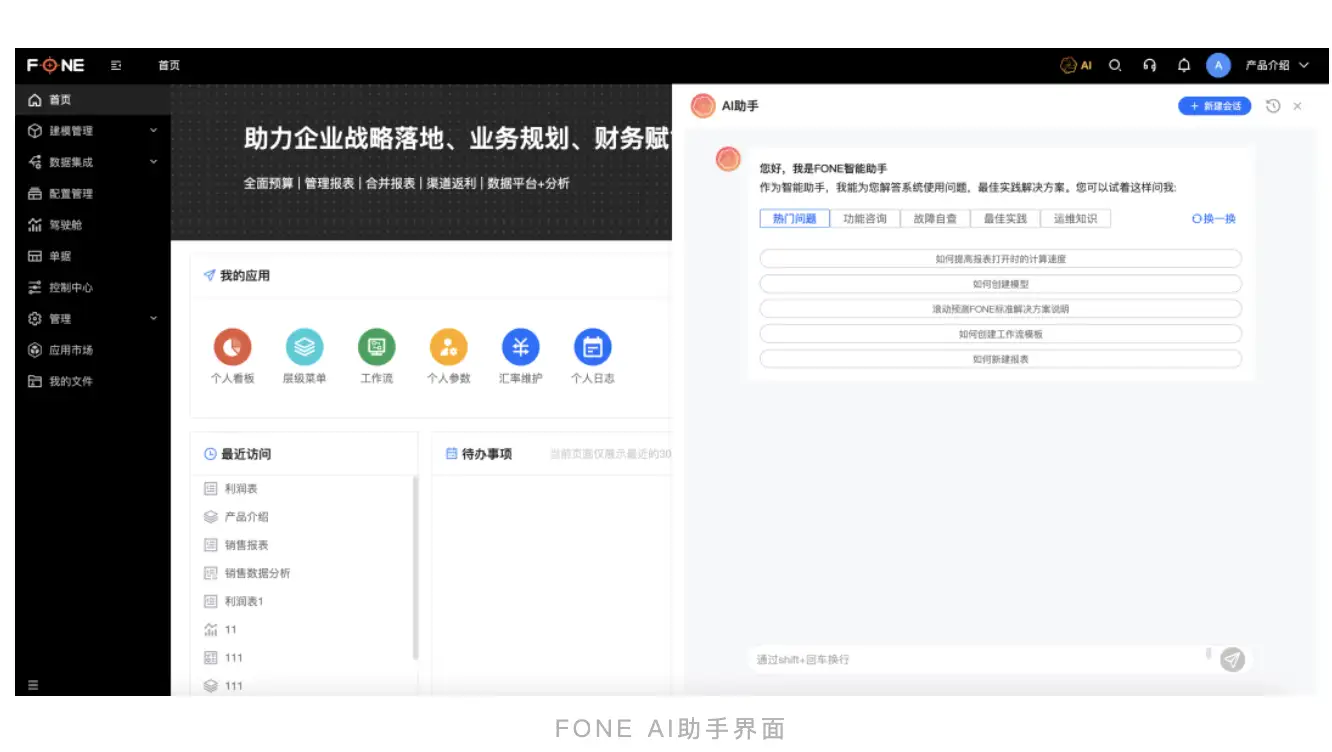Click the send message paper-plane button

pyautogui.click(x=1233, y=659)
